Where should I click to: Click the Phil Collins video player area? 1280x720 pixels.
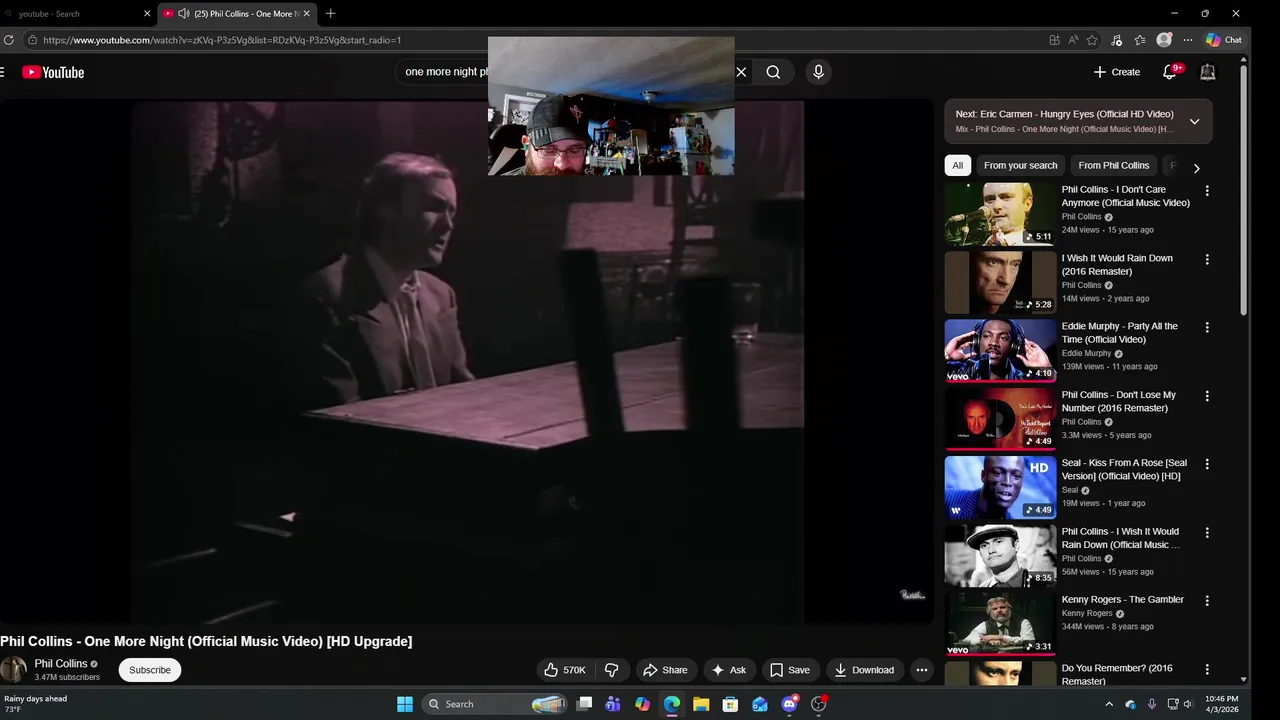(467, 362)
